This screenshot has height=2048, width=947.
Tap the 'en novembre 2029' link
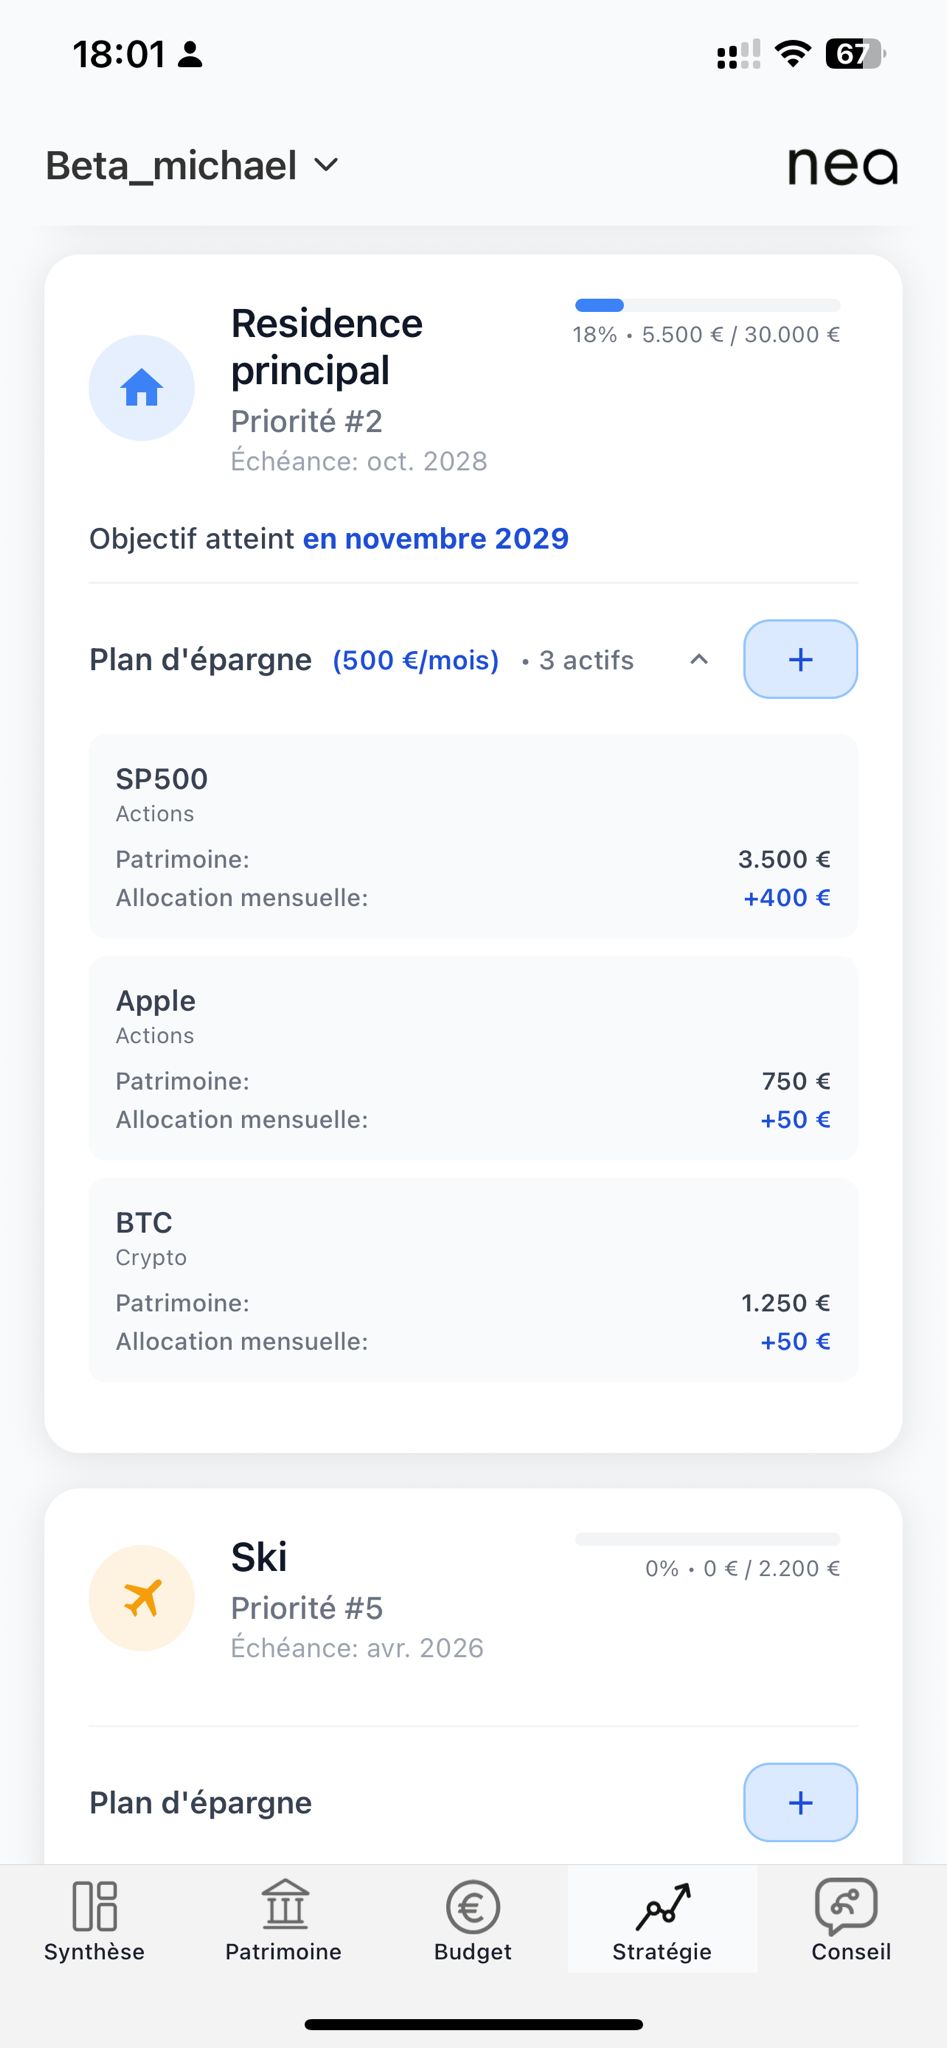point(435,539)
